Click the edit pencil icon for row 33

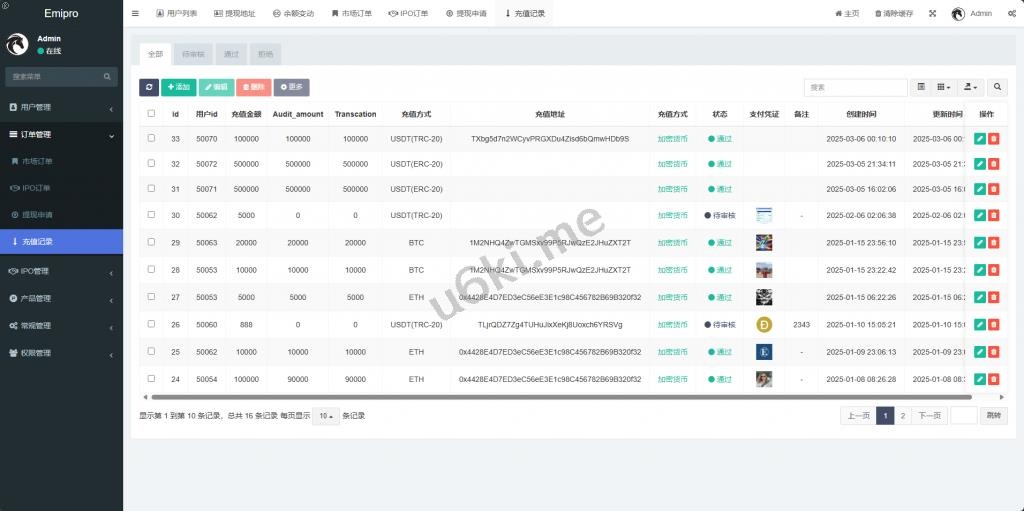point(980,139)
